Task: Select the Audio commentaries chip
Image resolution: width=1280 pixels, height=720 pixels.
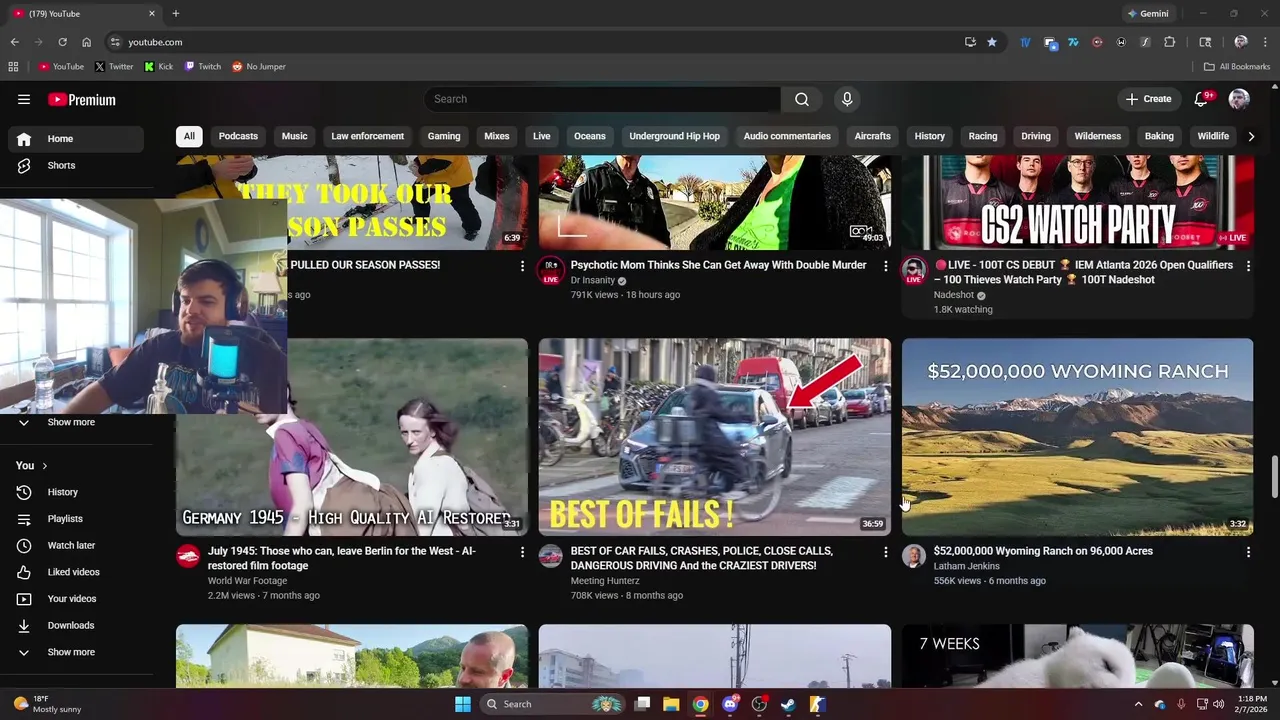Action: tap(787, 136)
